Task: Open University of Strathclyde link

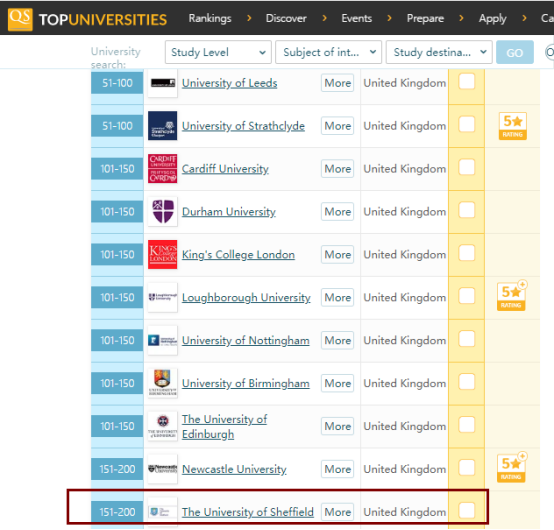Action: coord(243,126)
